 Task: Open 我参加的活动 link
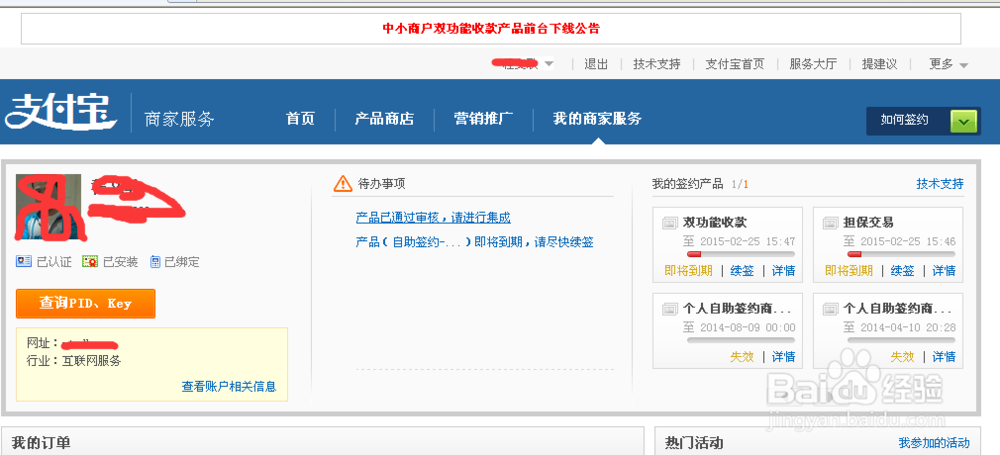pos(934,442)
